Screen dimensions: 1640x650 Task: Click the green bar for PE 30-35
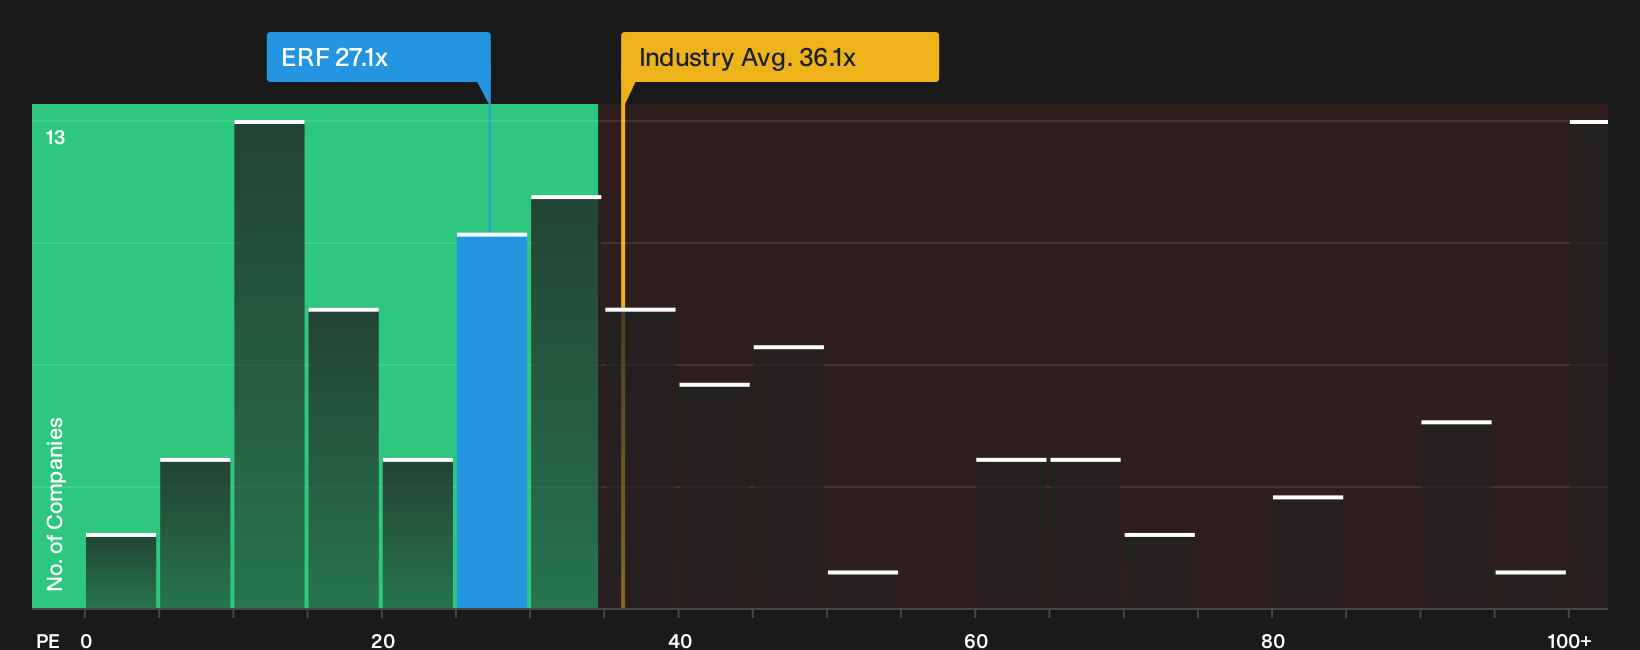tap(566, 402)
